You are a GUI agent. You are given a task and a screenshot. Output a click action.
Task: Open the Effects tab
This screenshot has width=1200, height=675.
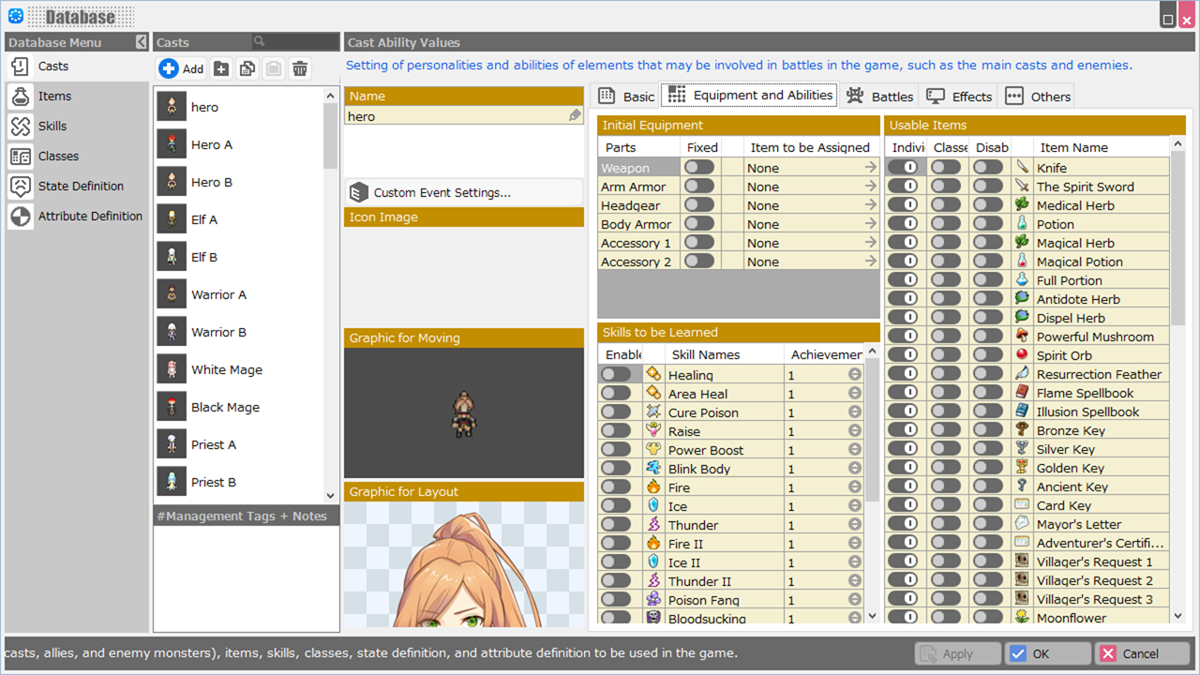click(958, 95)
